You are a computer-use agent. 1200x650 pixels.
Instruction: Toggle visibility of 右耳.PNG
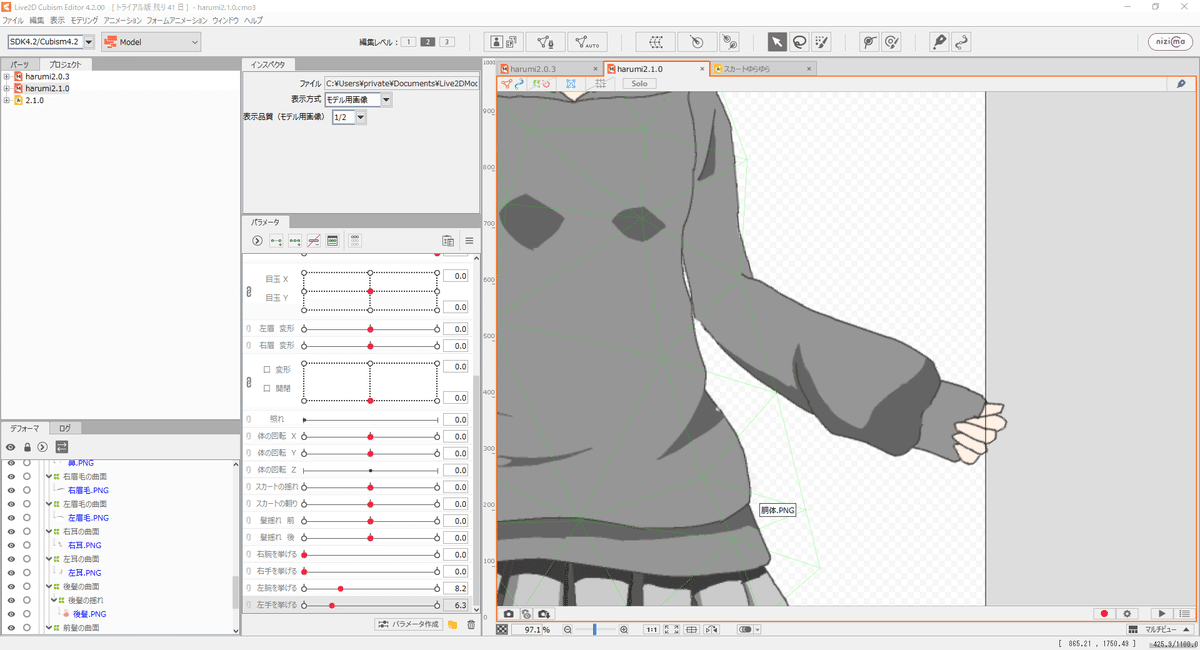(11, 545)
